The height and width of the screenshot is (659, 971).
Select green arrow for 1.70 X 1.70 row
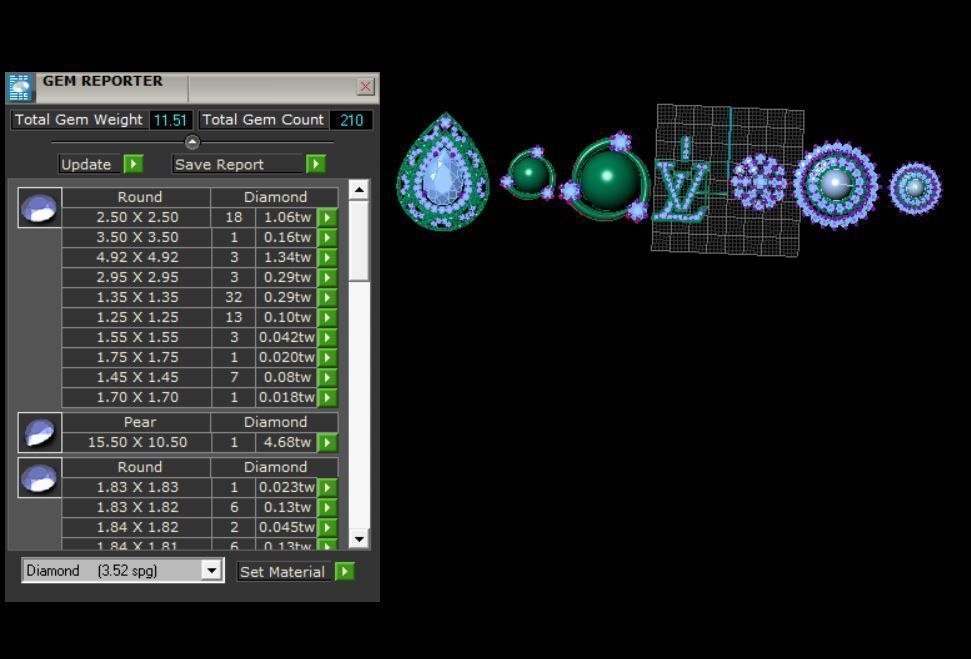click(x=327, y=397)
